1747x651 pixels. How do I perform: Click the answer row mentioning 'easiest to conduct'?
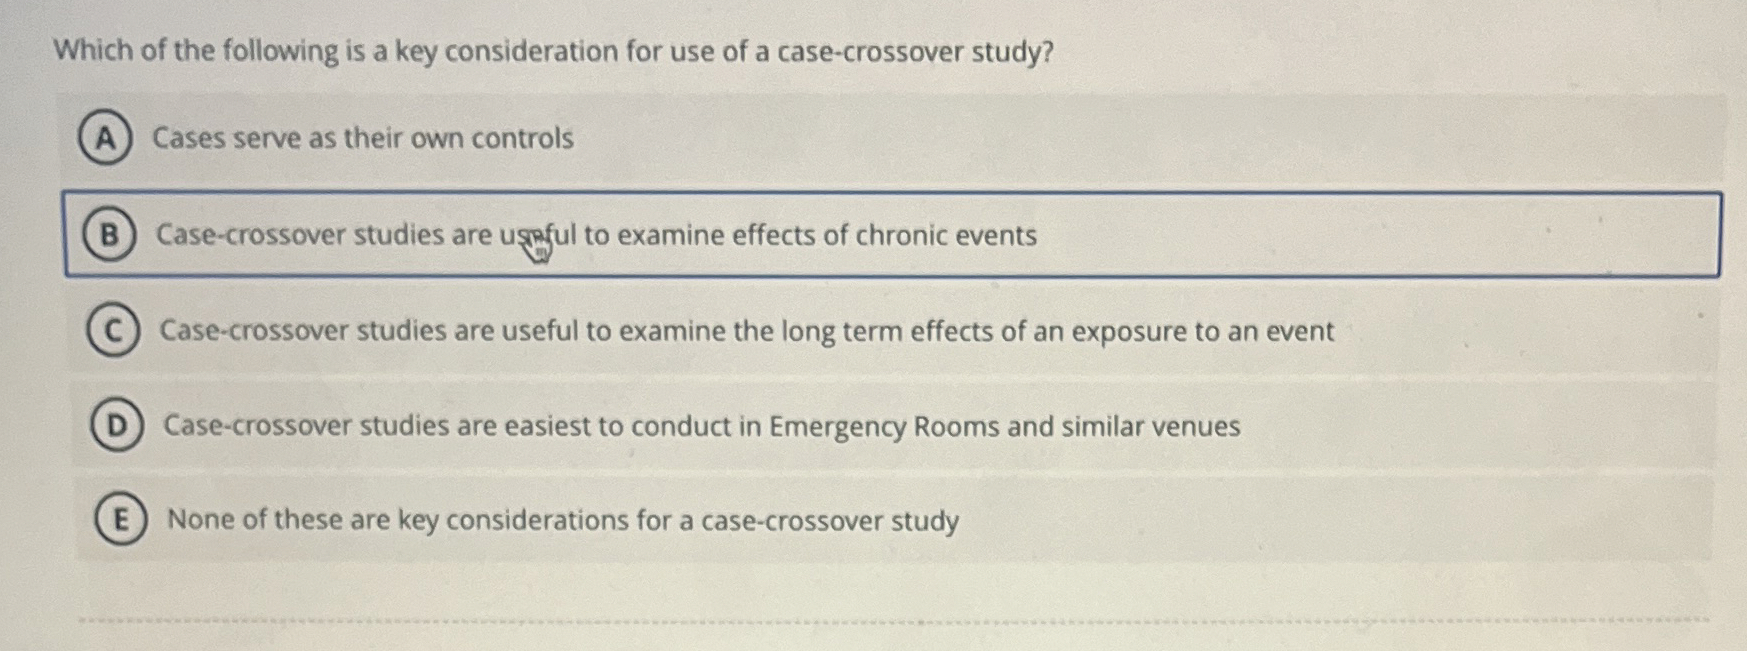(x=700, y=425)
